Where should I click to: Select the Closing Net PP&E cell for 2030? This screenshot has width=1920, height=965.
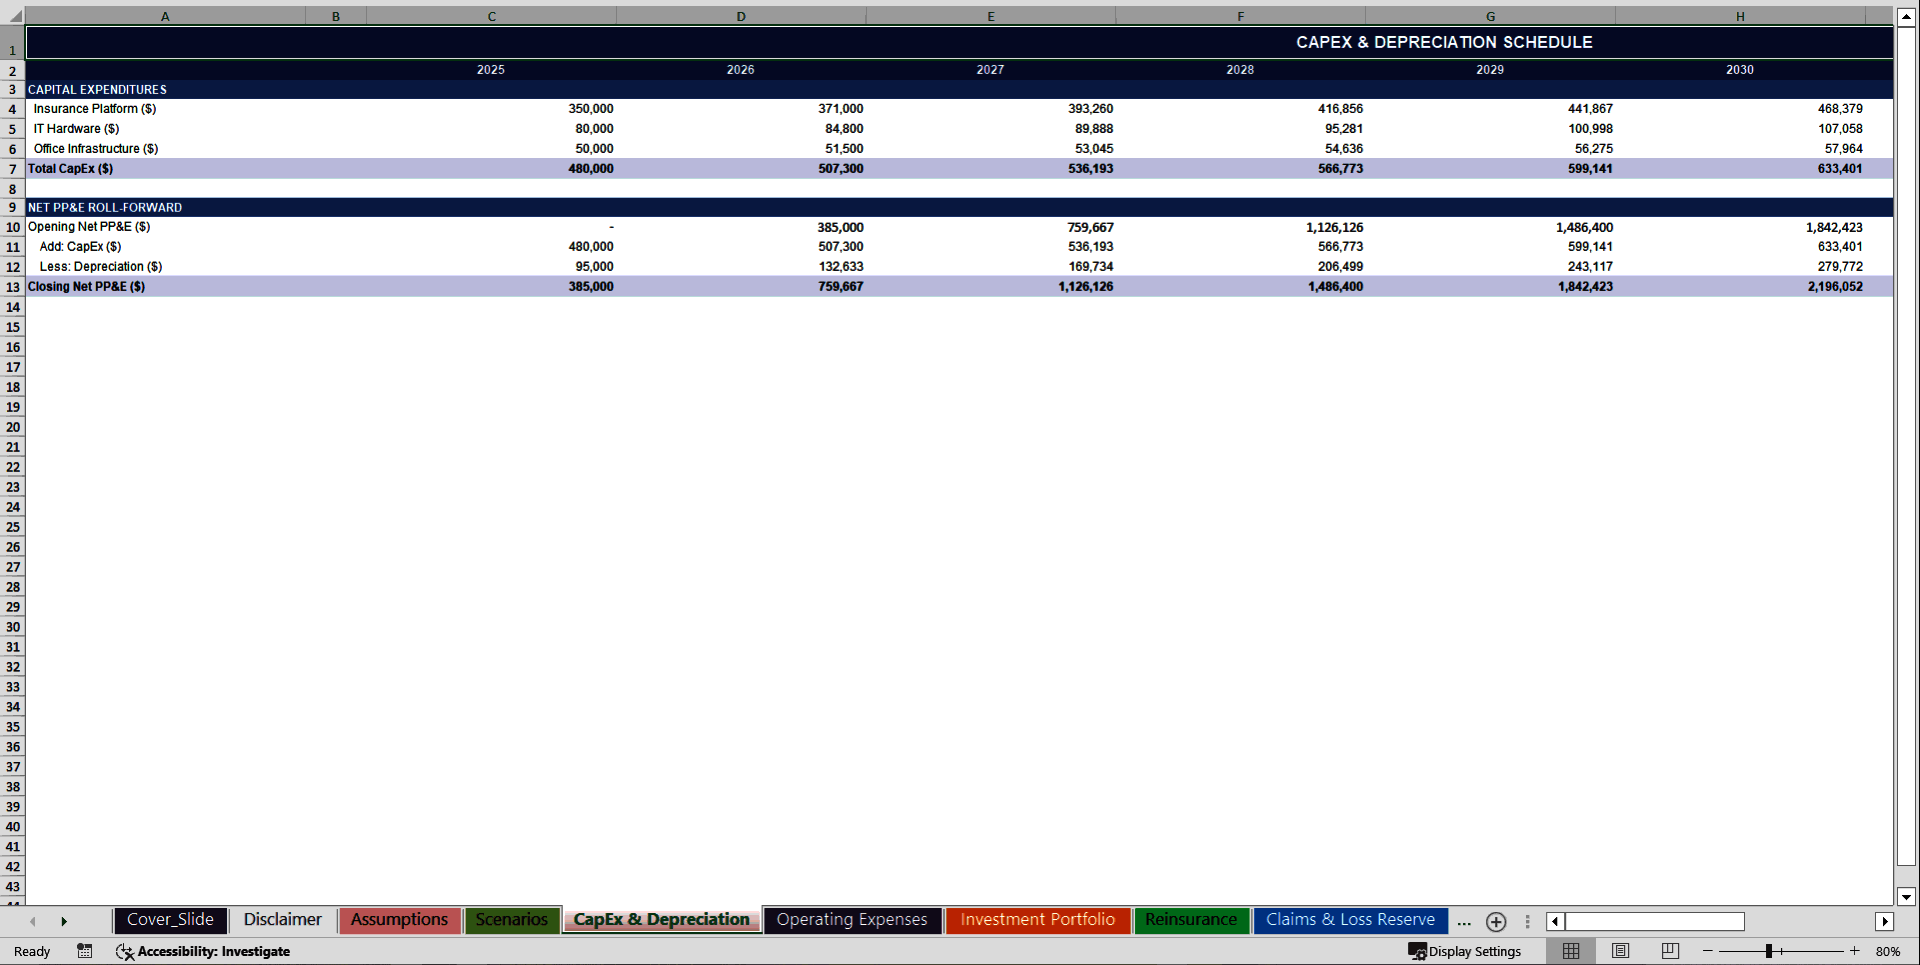pyautogui.click(x=1740, y=286)
